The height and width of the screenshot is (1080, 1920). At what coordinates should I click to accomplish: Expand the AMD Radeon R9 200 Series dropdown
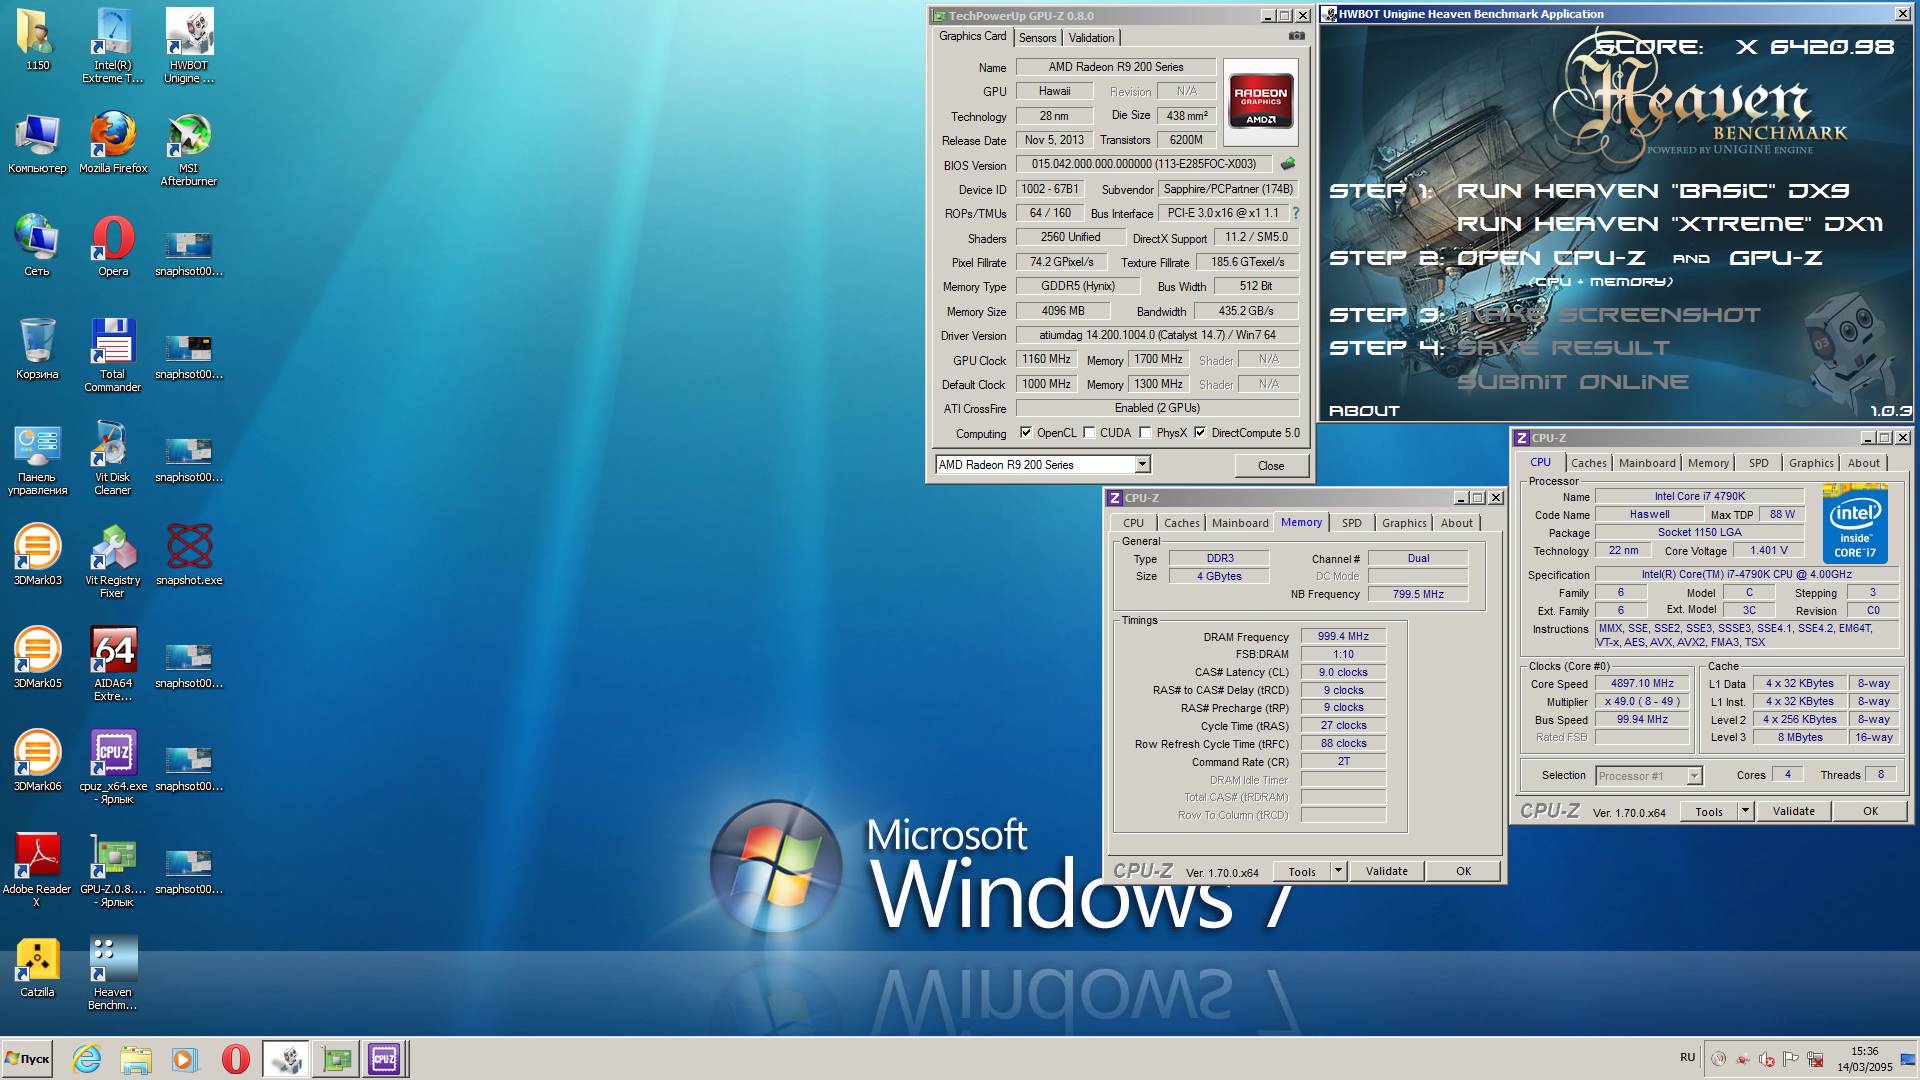click(1142, 464)
